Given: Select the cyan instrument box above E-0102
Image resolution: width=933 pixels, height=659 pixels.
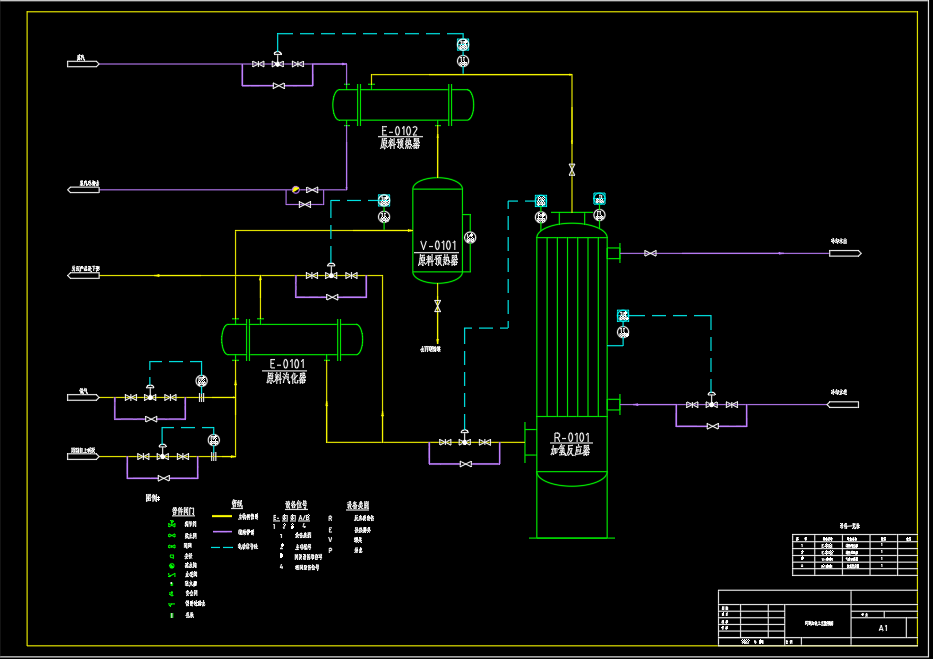Looking at the screenshot, I should [463, 45].
